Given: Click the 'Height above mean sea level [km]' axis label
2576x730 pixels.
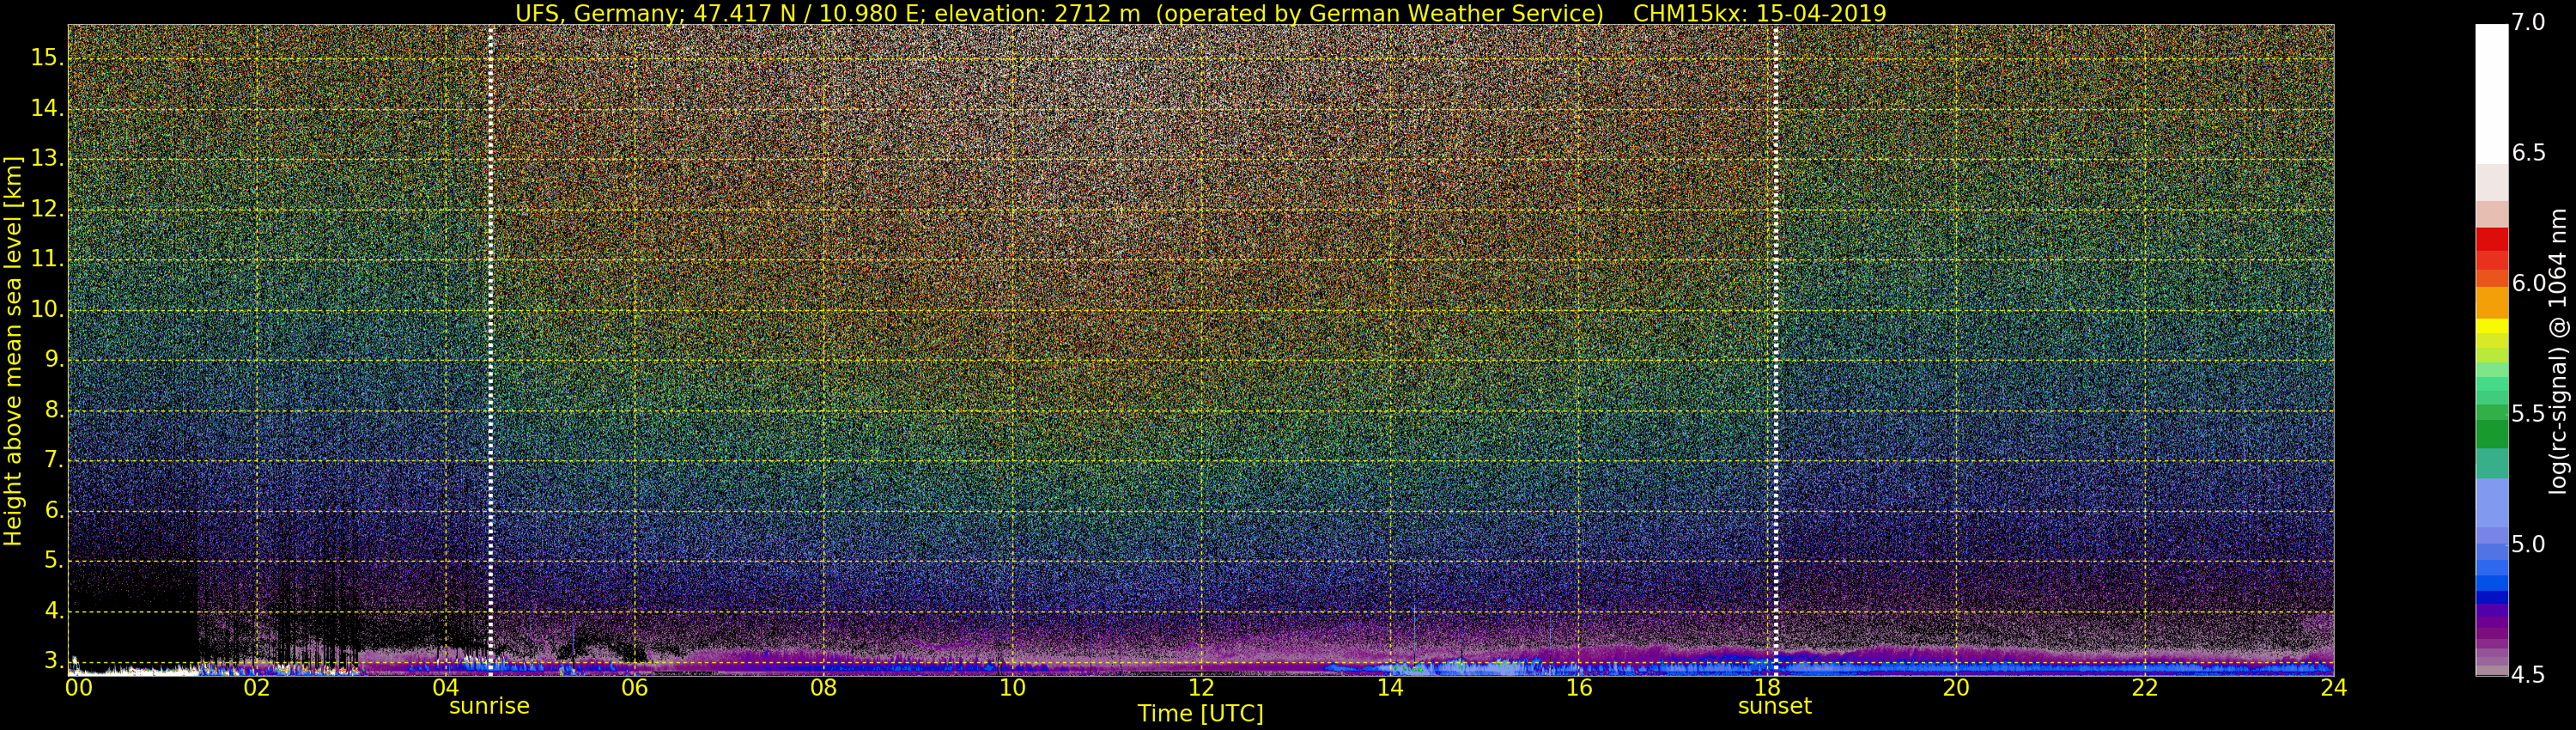Looking at the screenshot, I should [x=13, y=350].
